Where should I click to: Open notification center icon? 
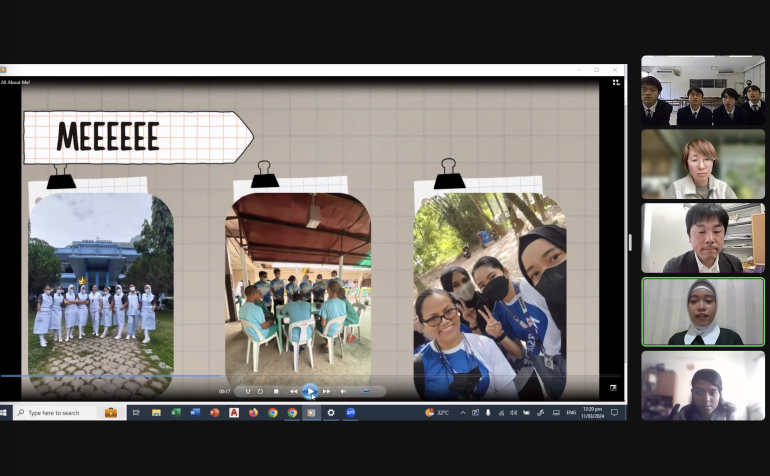click(x=614, y=413)
